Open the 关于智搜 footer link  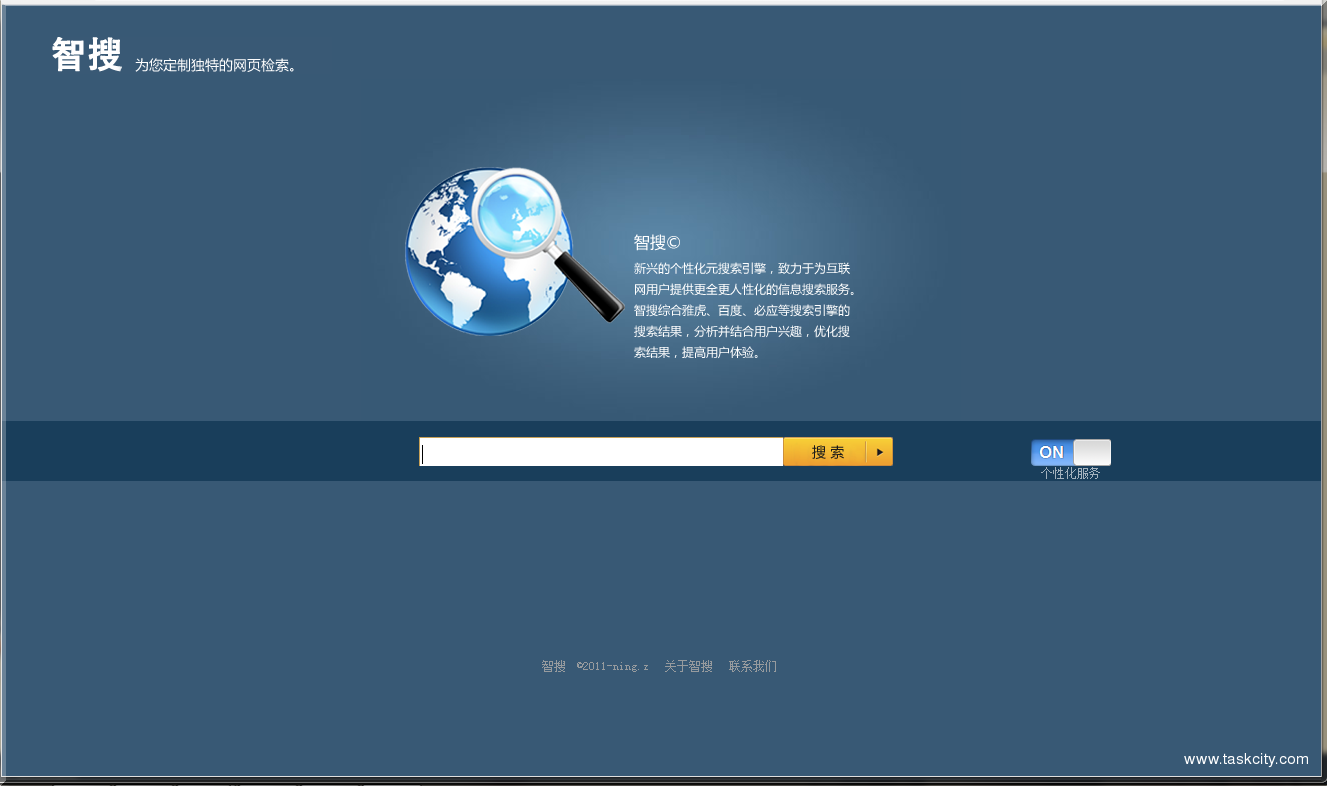pos(688,666)
